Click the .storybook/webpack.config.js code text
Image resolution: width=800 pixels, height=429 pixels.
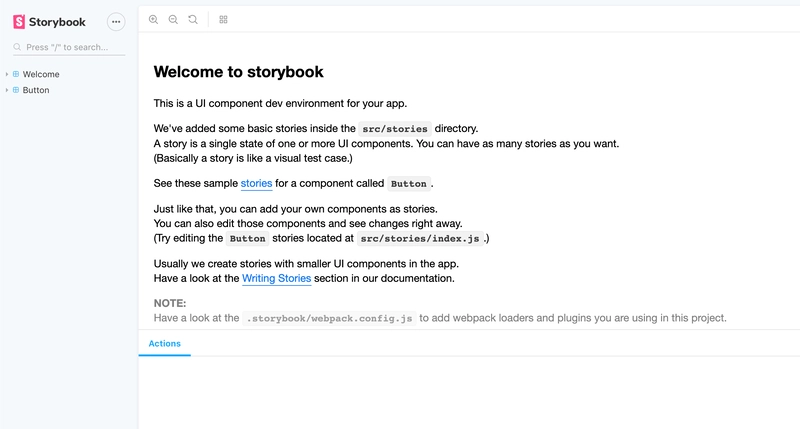329,318
